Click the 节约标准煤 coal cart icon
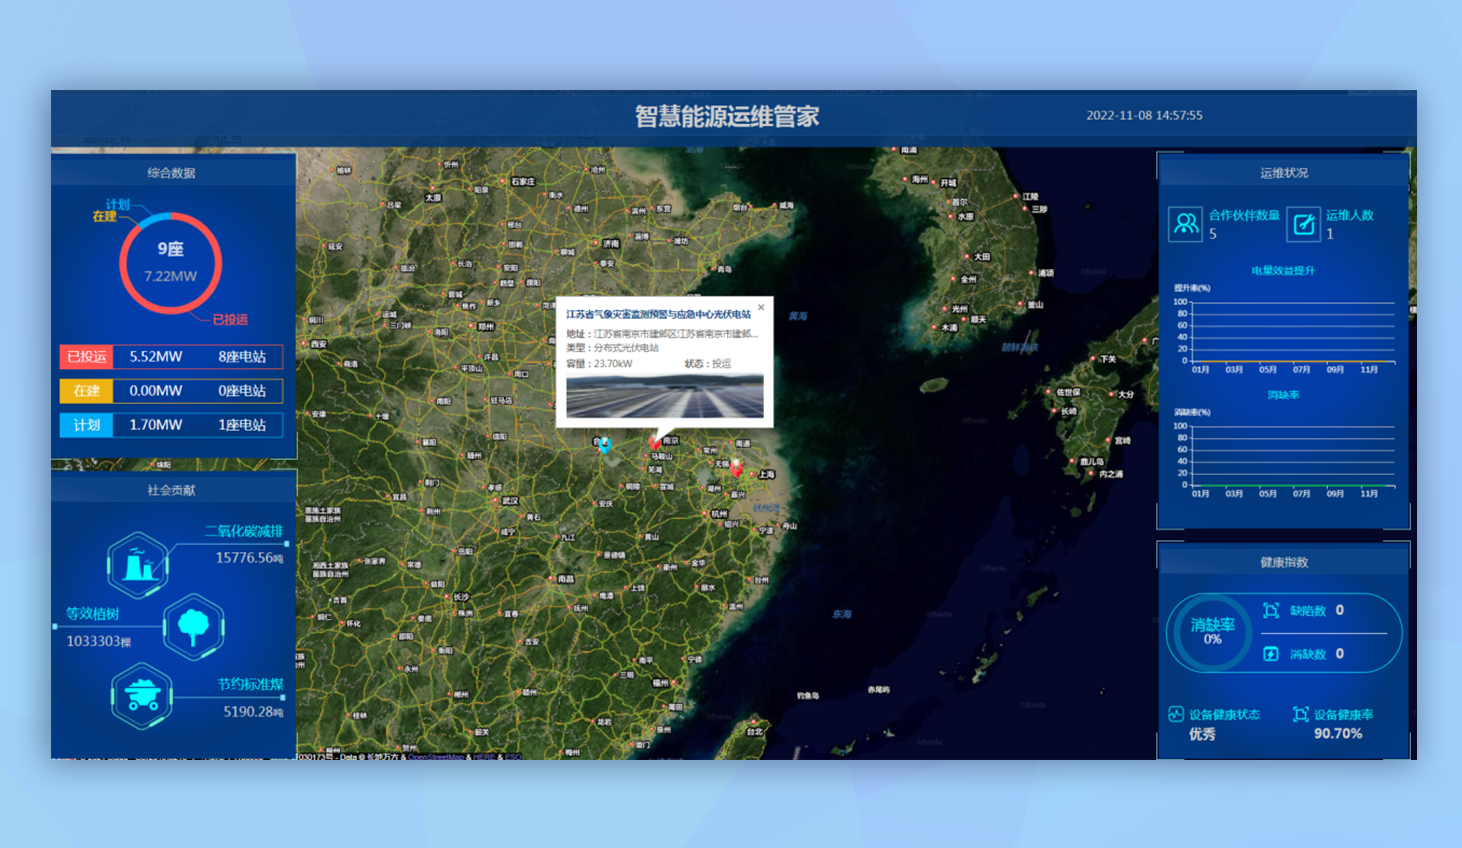This screenshot has height=848, width=1462. [x=142, y=695]
